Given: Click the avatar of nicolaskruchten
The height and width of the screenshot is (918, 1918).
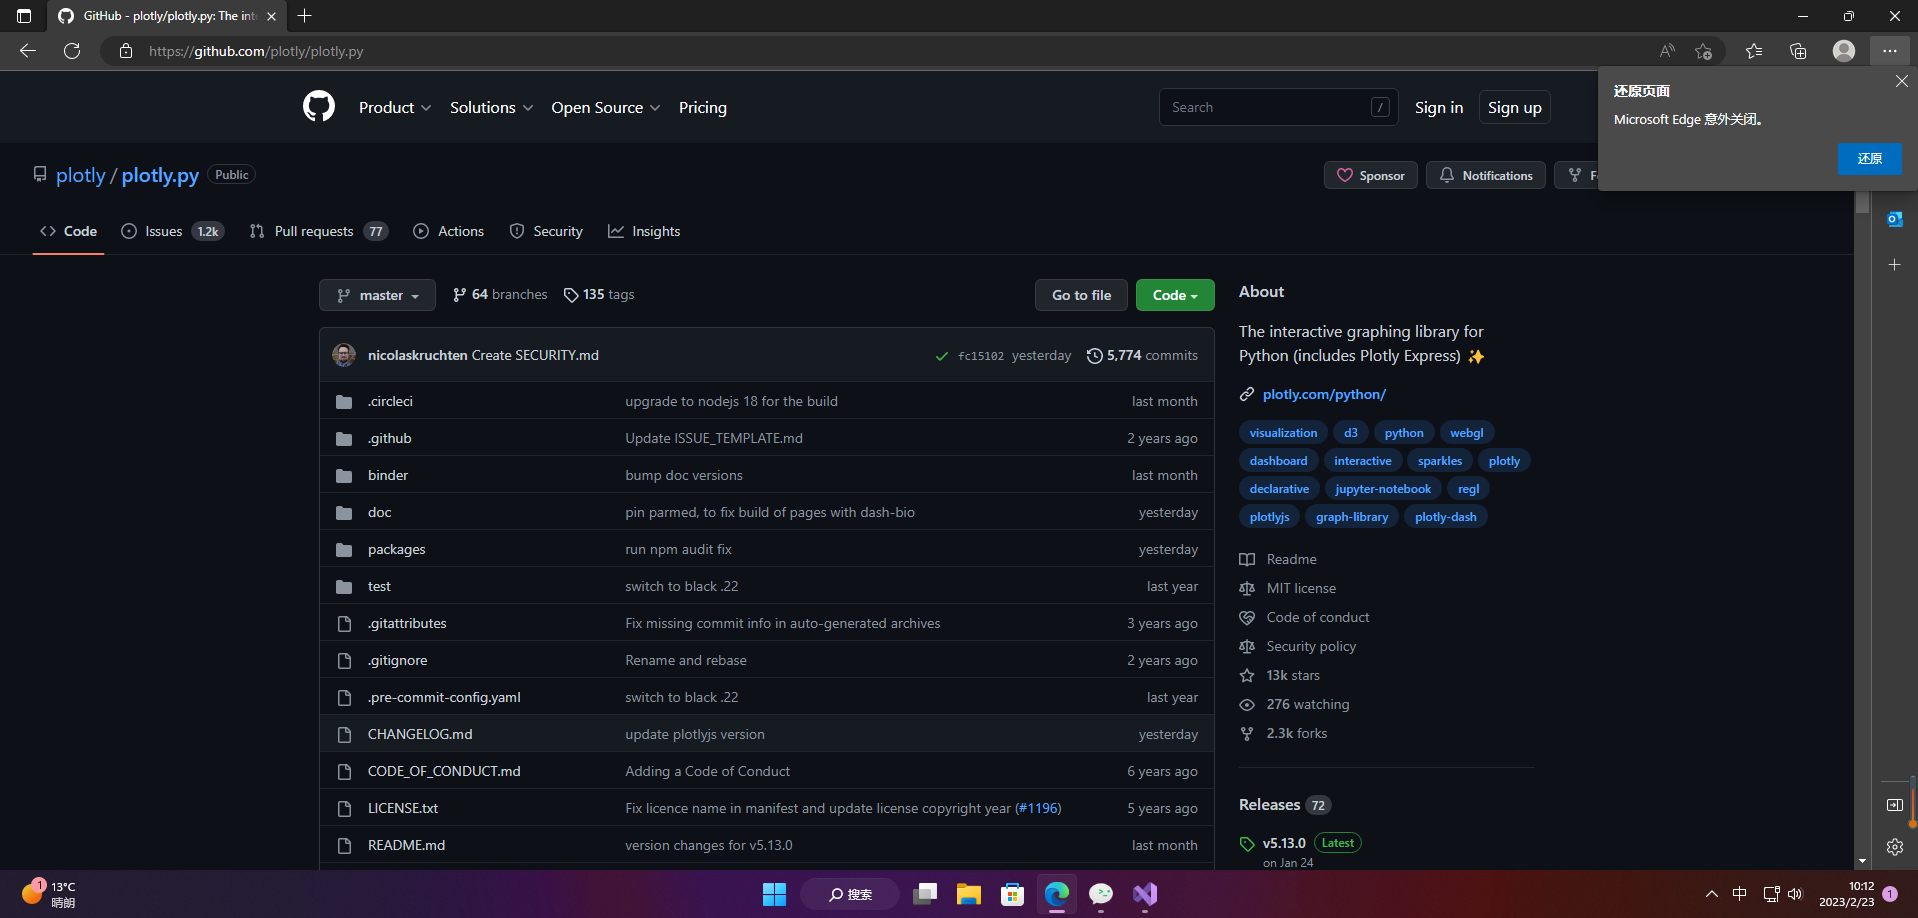Looking at the screenshot, I should coord(344,355).
